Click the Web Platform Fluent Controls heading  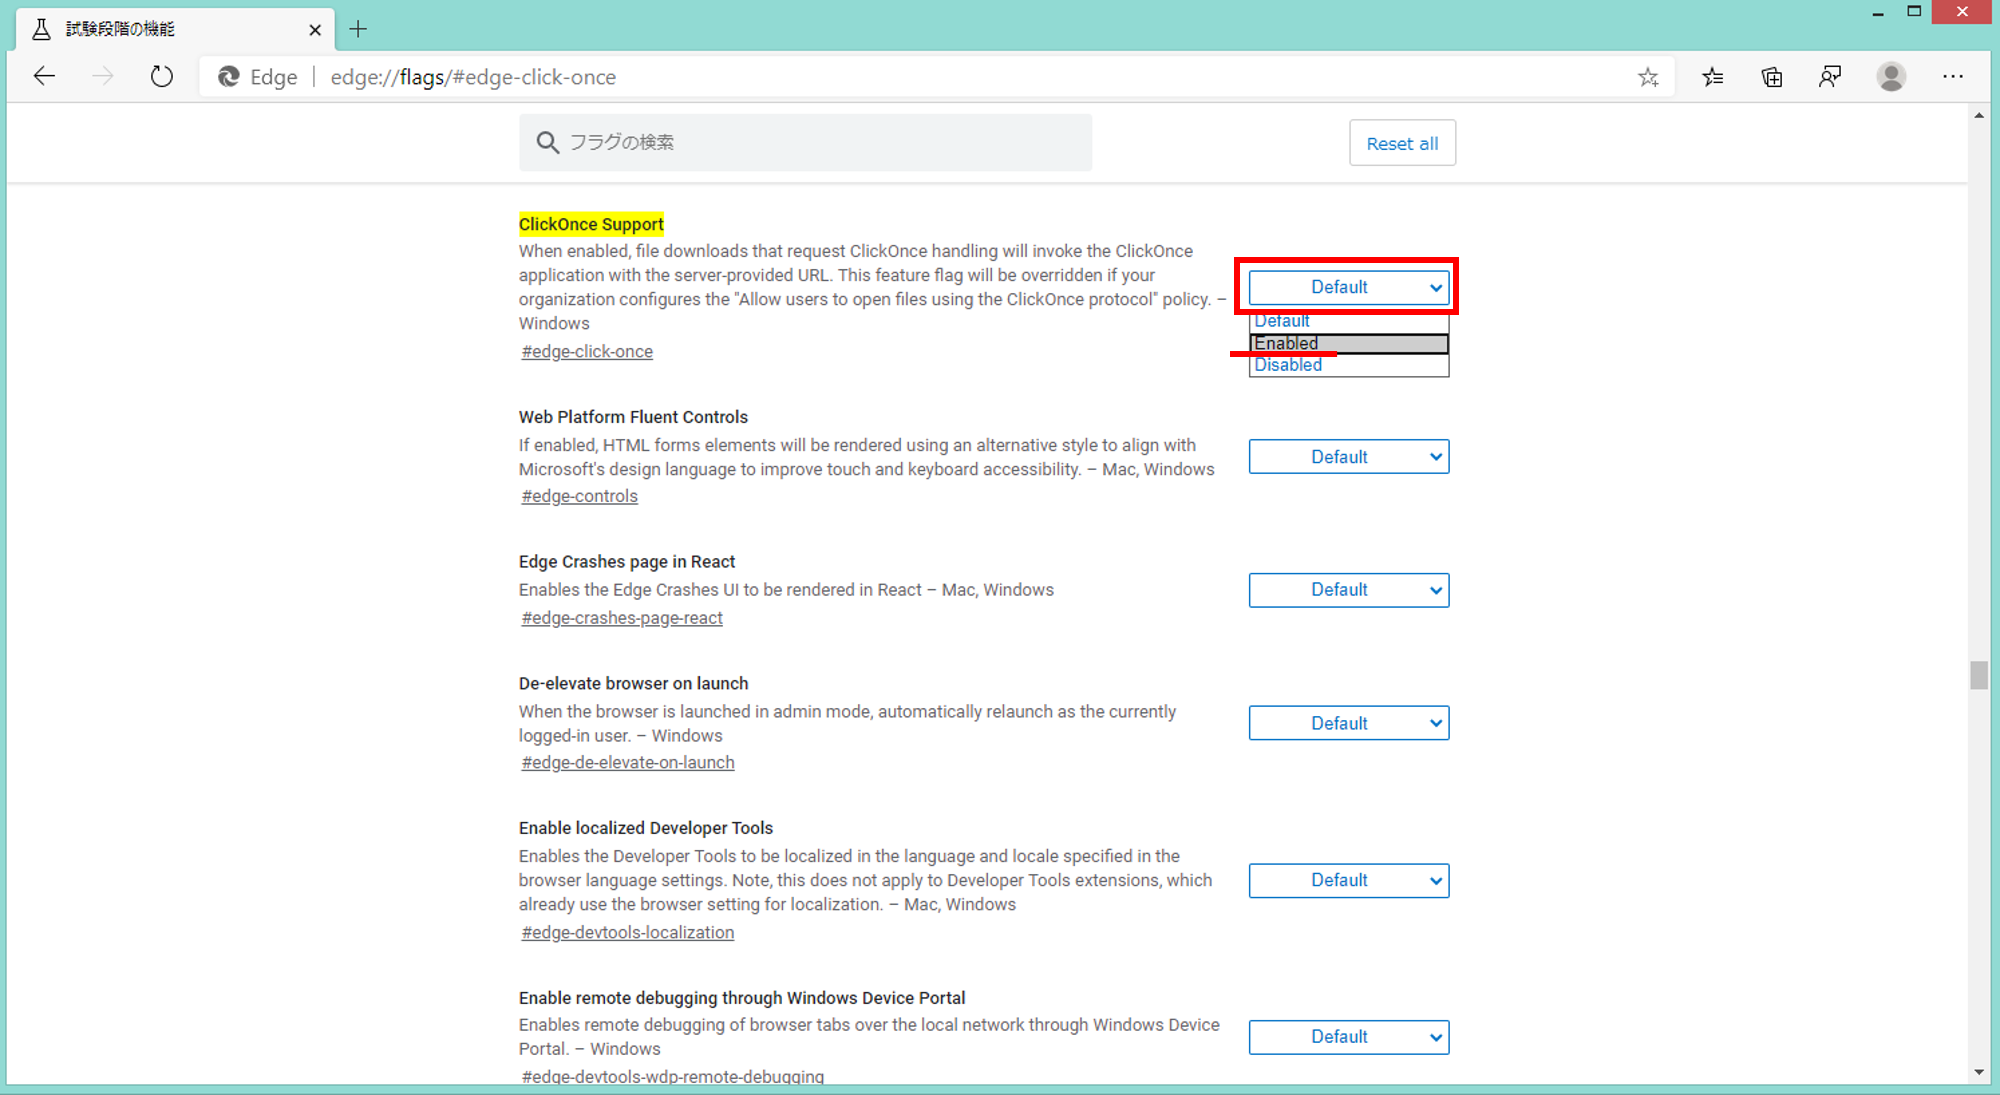tap(633, 417)
